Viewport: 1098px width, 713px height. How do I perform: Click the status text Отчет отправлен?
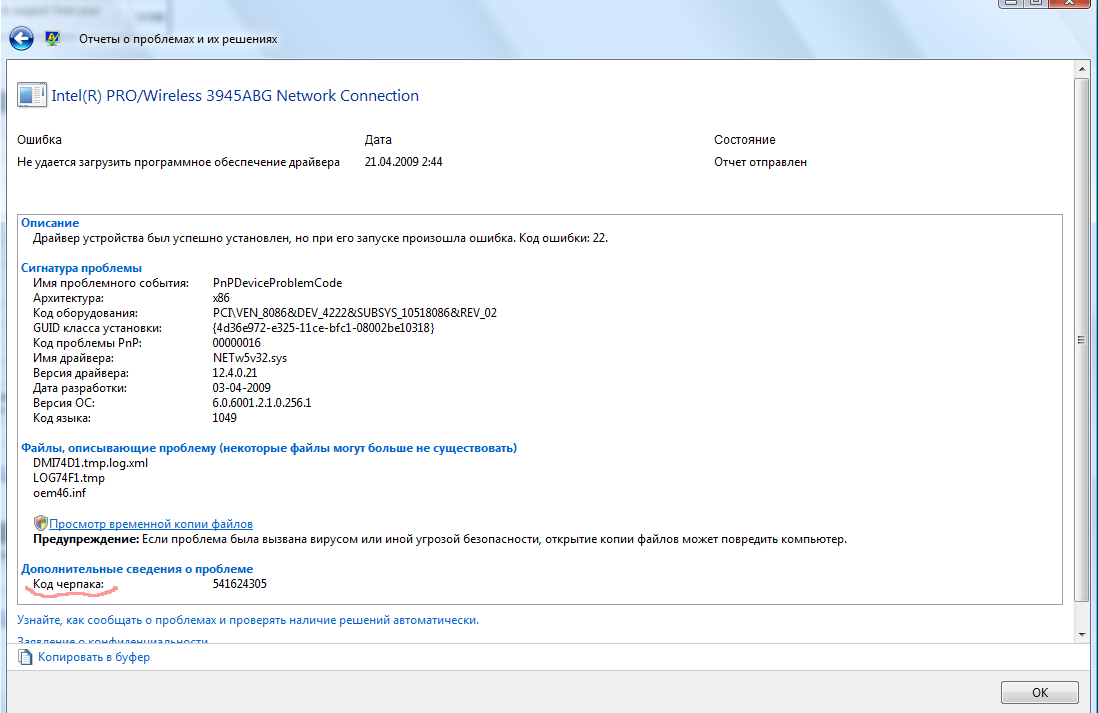760,162
